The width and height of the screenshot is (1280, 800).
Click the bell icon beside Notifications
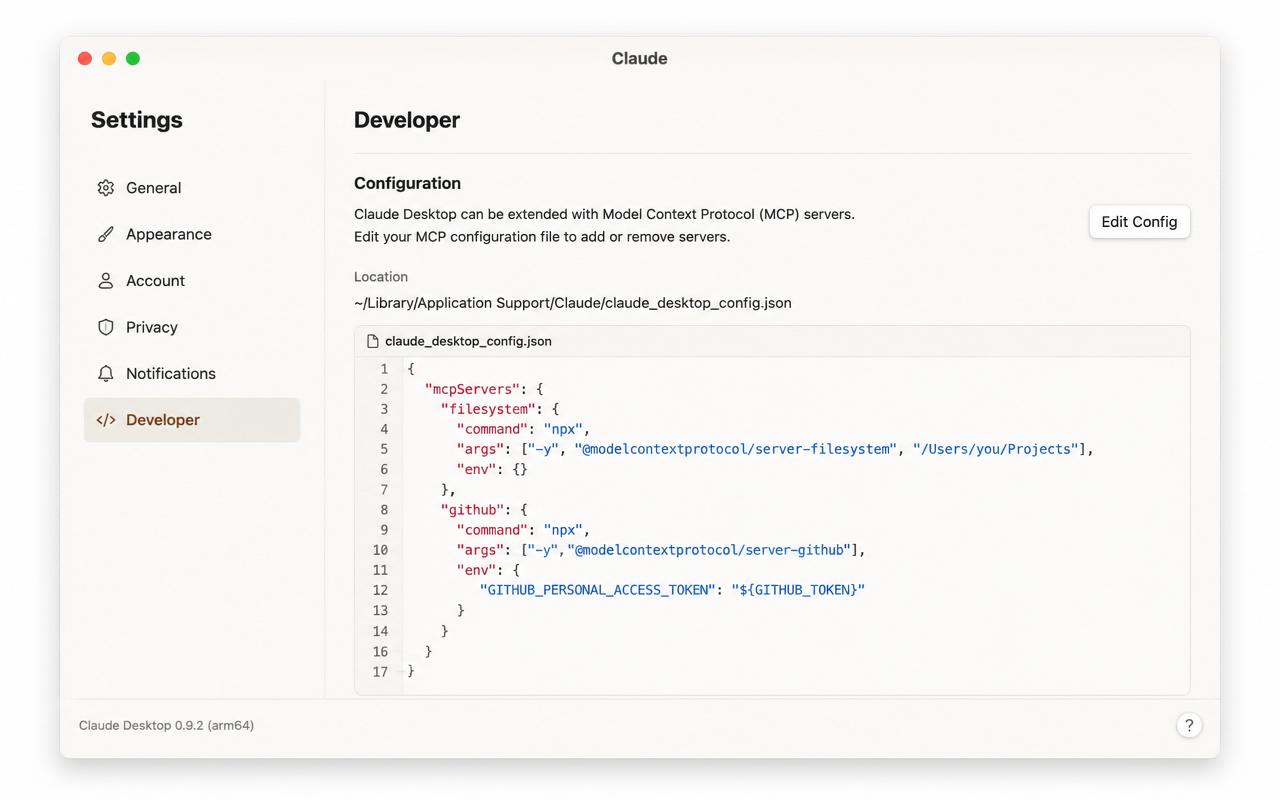click(106, 373)
